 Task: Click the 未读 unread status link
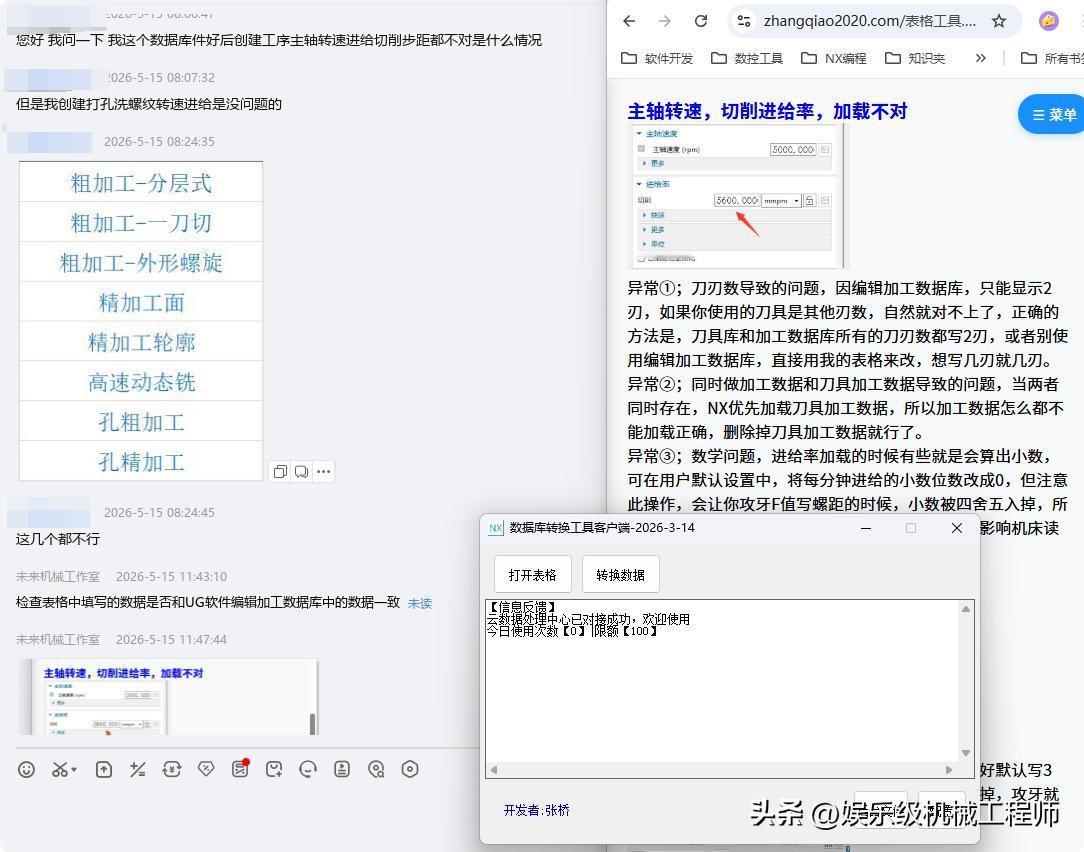[x=420, y=603]
